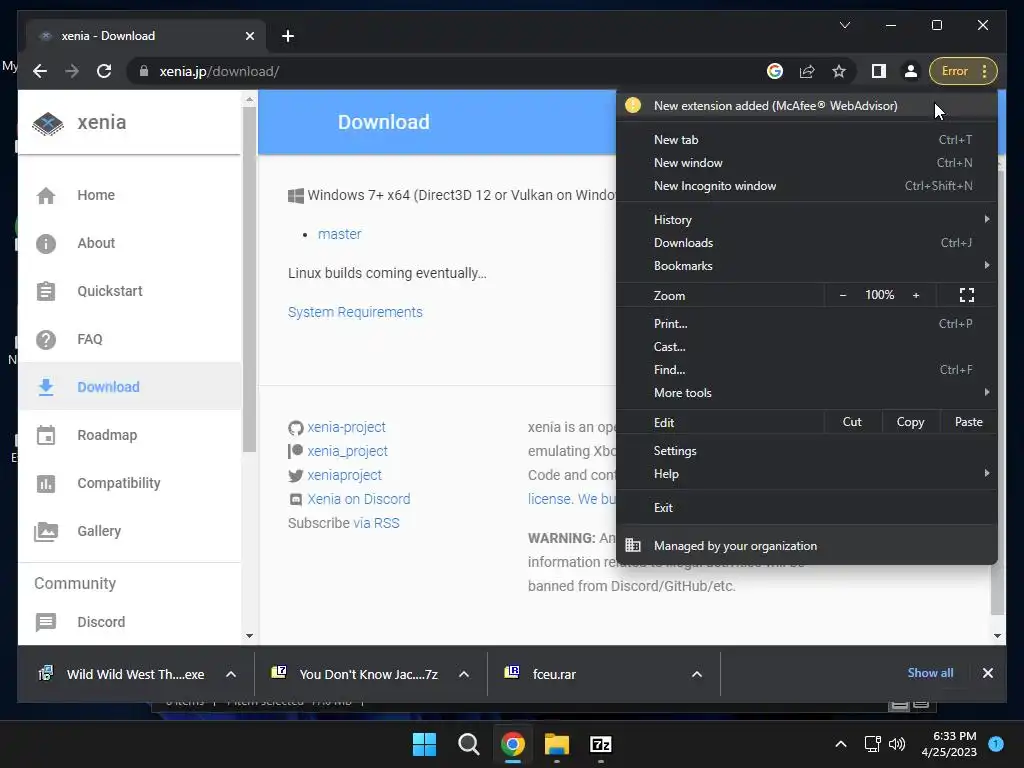The width and height of the screenshot is (1024, 768).
Task: Open the side panel icon
Action: 879,71
